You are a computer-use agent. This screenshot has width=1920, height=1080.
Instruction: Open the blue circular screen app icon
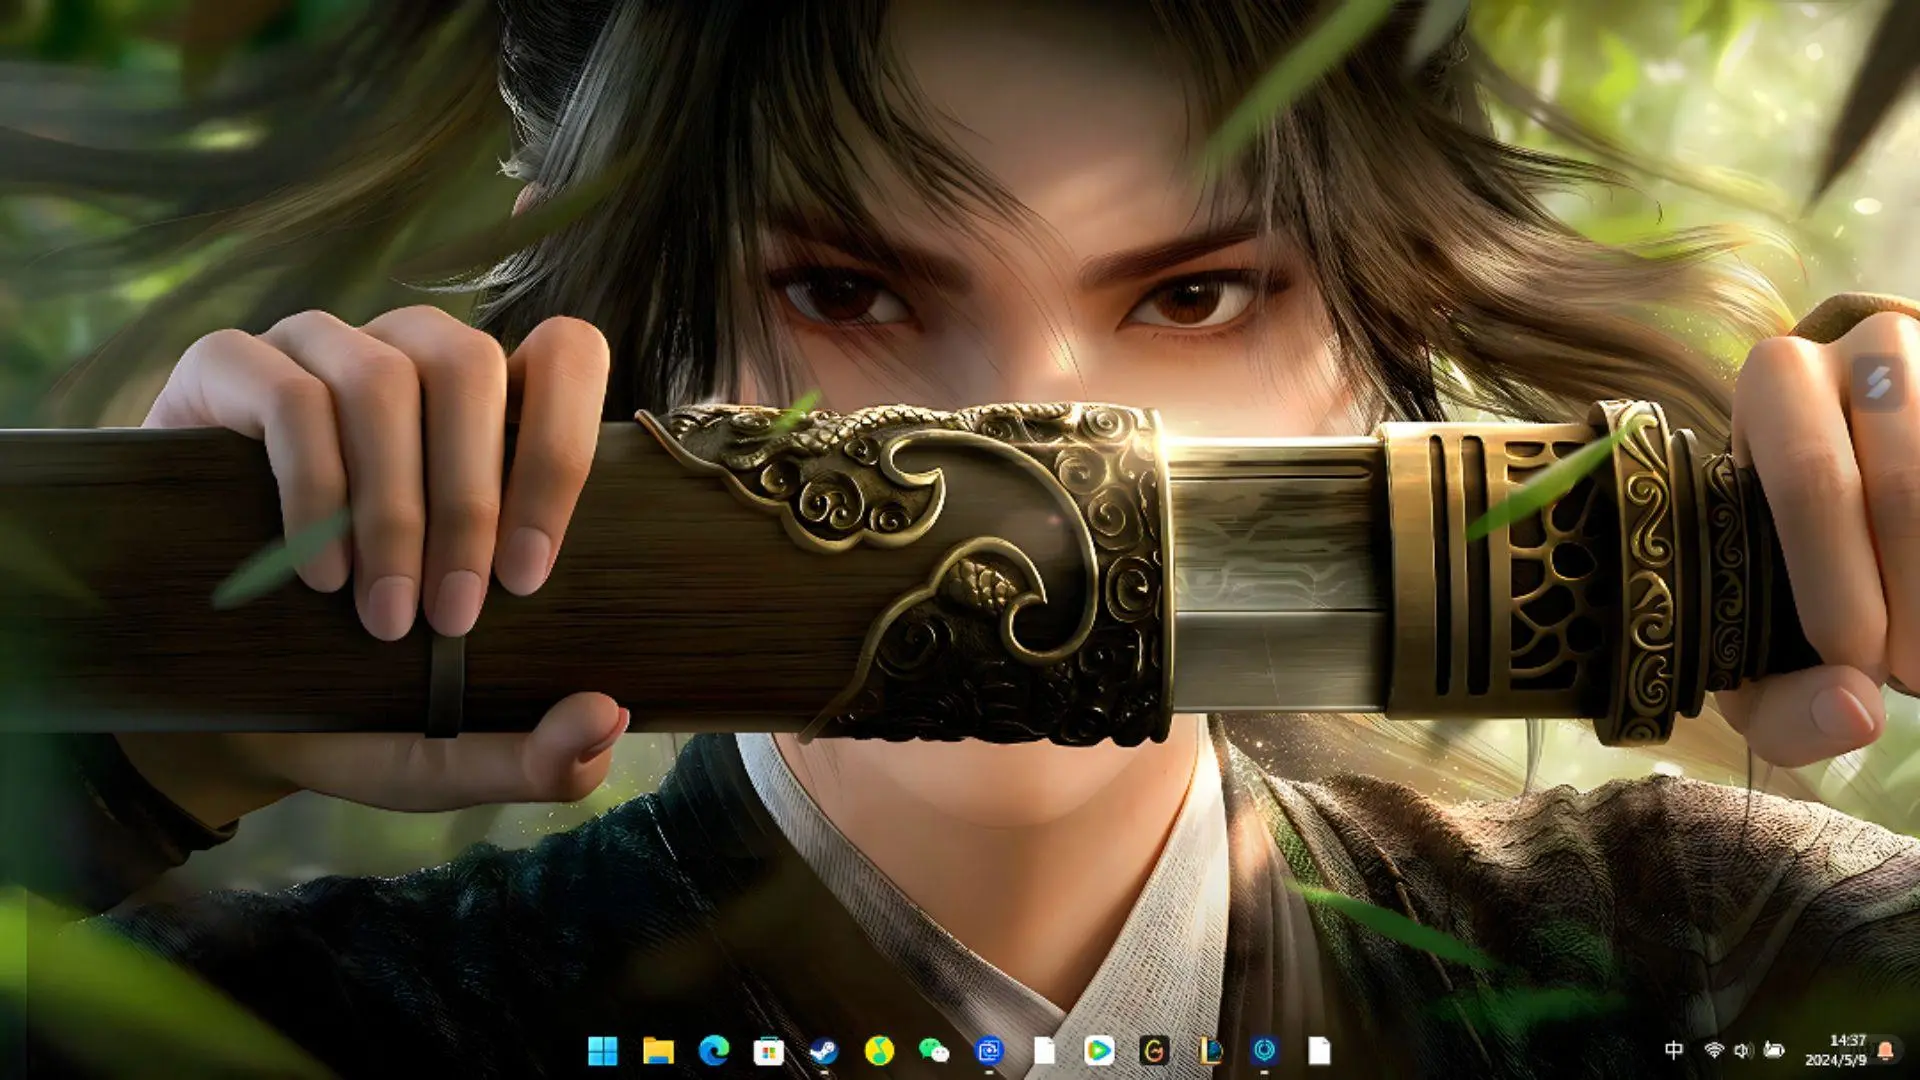point(989,1050)
